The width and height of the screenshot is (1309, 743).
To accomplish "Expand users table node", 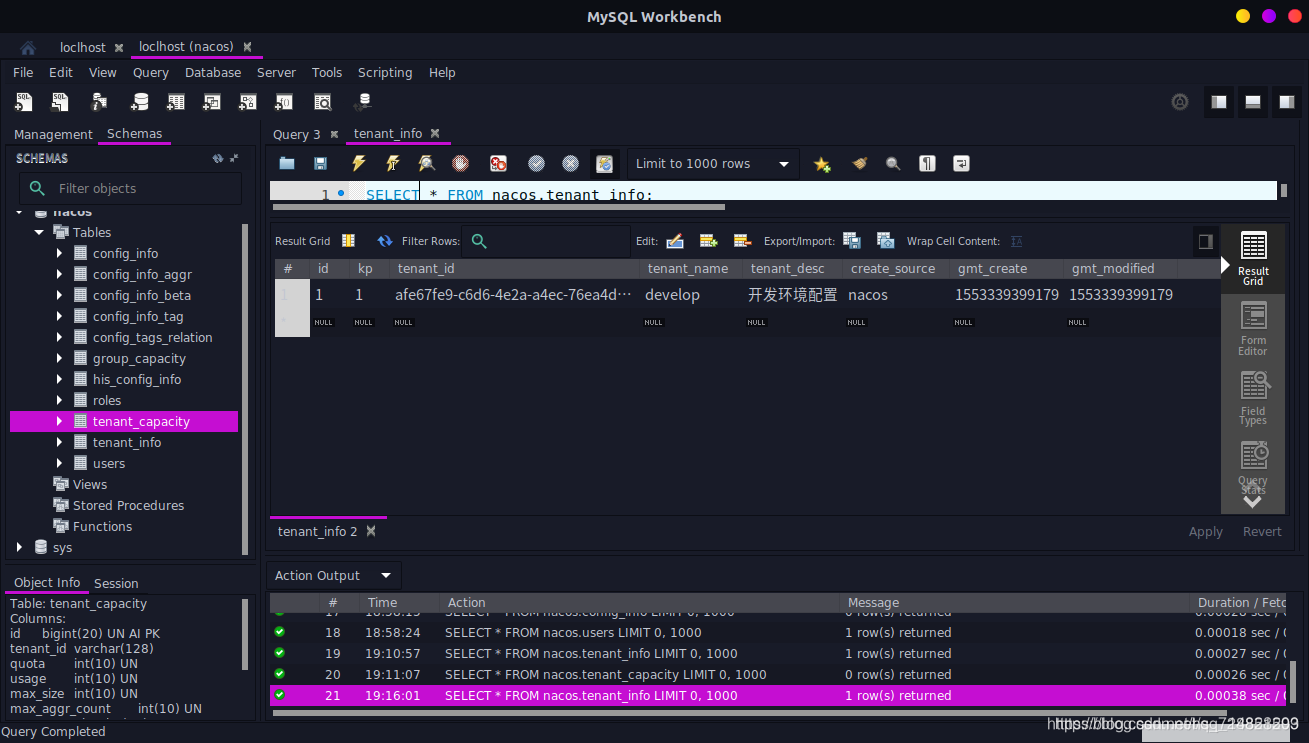I will pyautogui.click(x=60, y=463).
